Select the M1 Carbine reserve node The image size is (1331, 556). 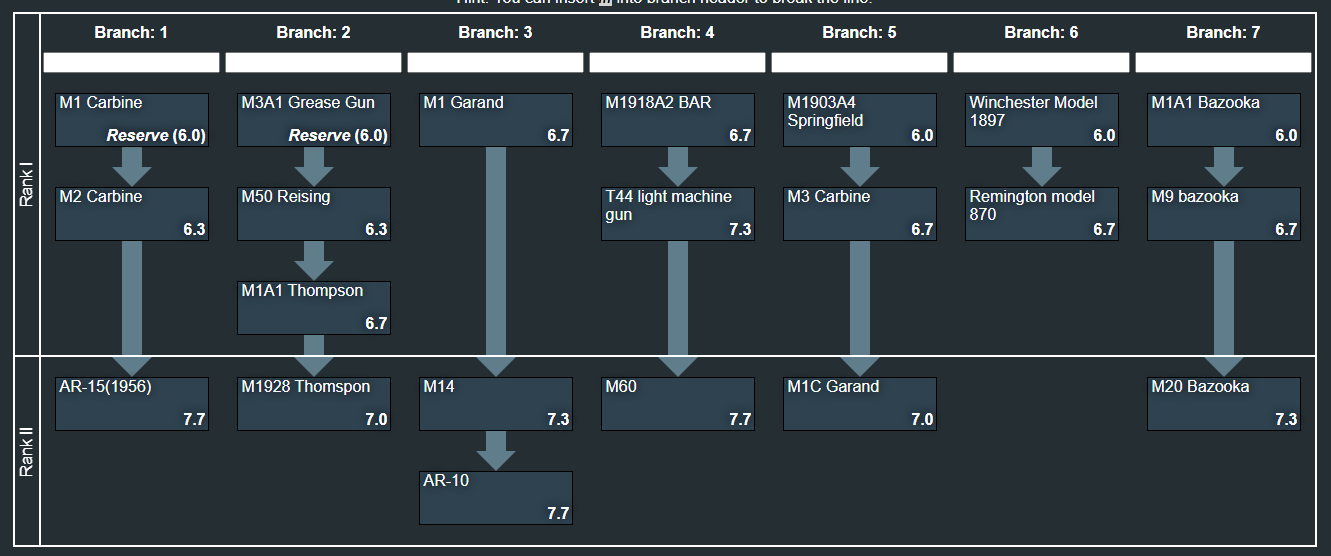[x=132, y=120]
